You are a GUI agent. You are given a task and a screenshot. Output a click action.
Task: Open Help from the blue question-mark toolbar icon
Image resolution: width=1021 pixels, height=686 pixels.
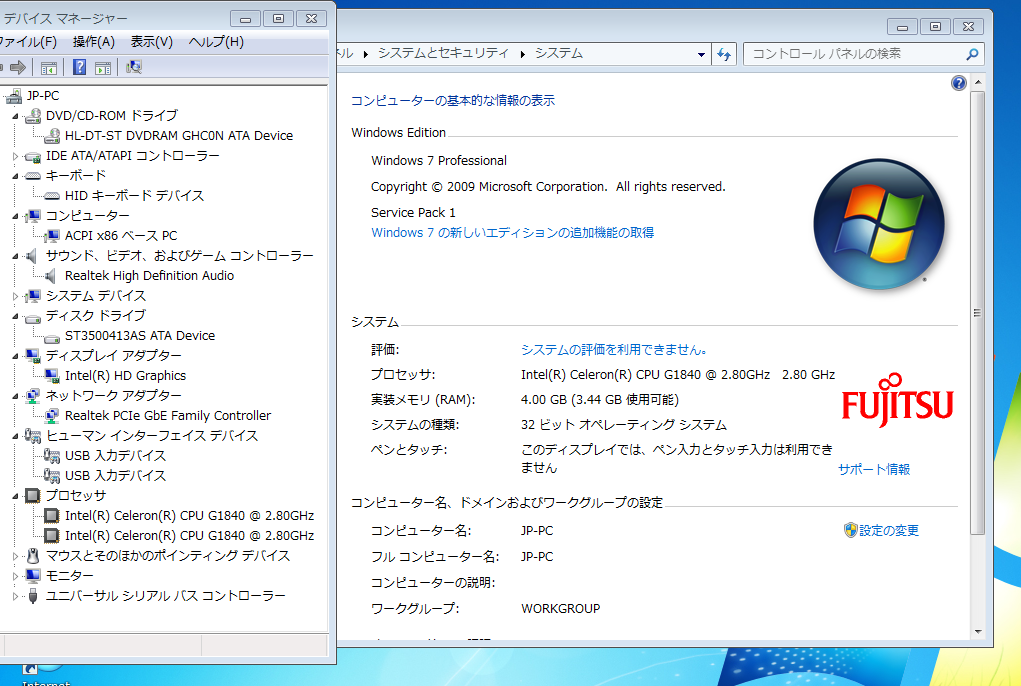click(x=79, y=67)
